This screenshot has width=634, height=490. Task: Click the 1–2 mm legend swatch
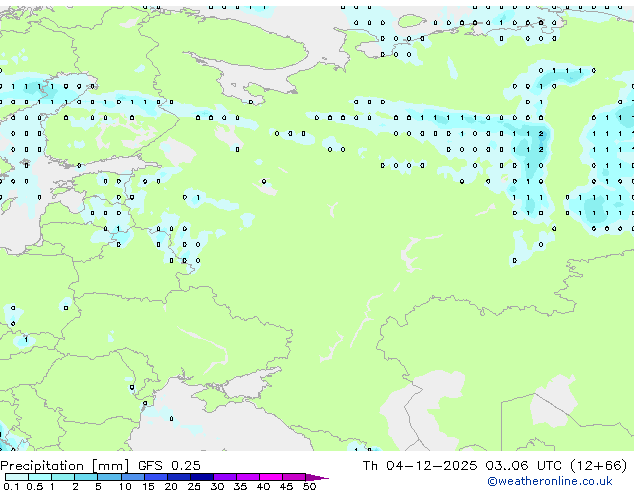(x=63, y=477)
